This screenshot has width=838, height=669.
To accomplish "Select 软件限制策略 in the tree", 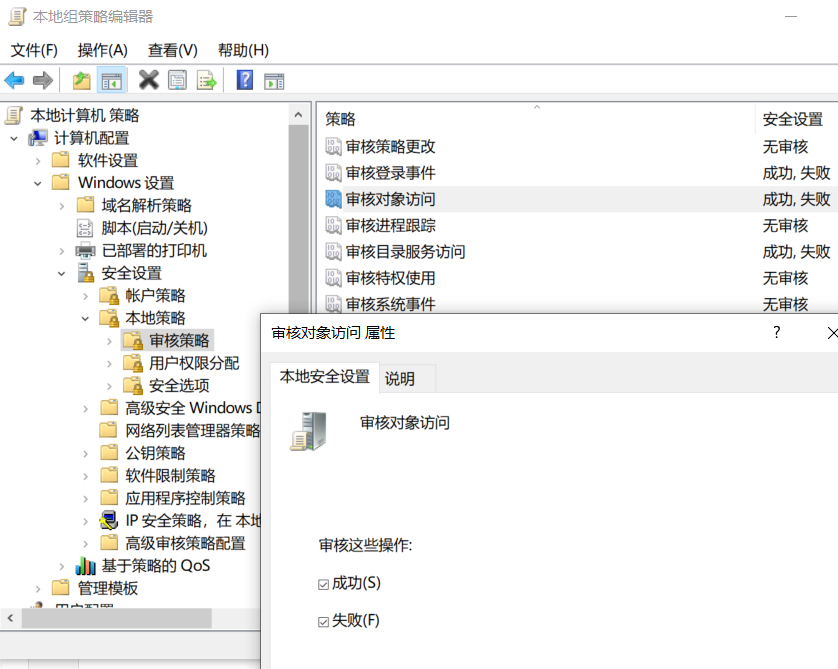I will tap(170, 475).
